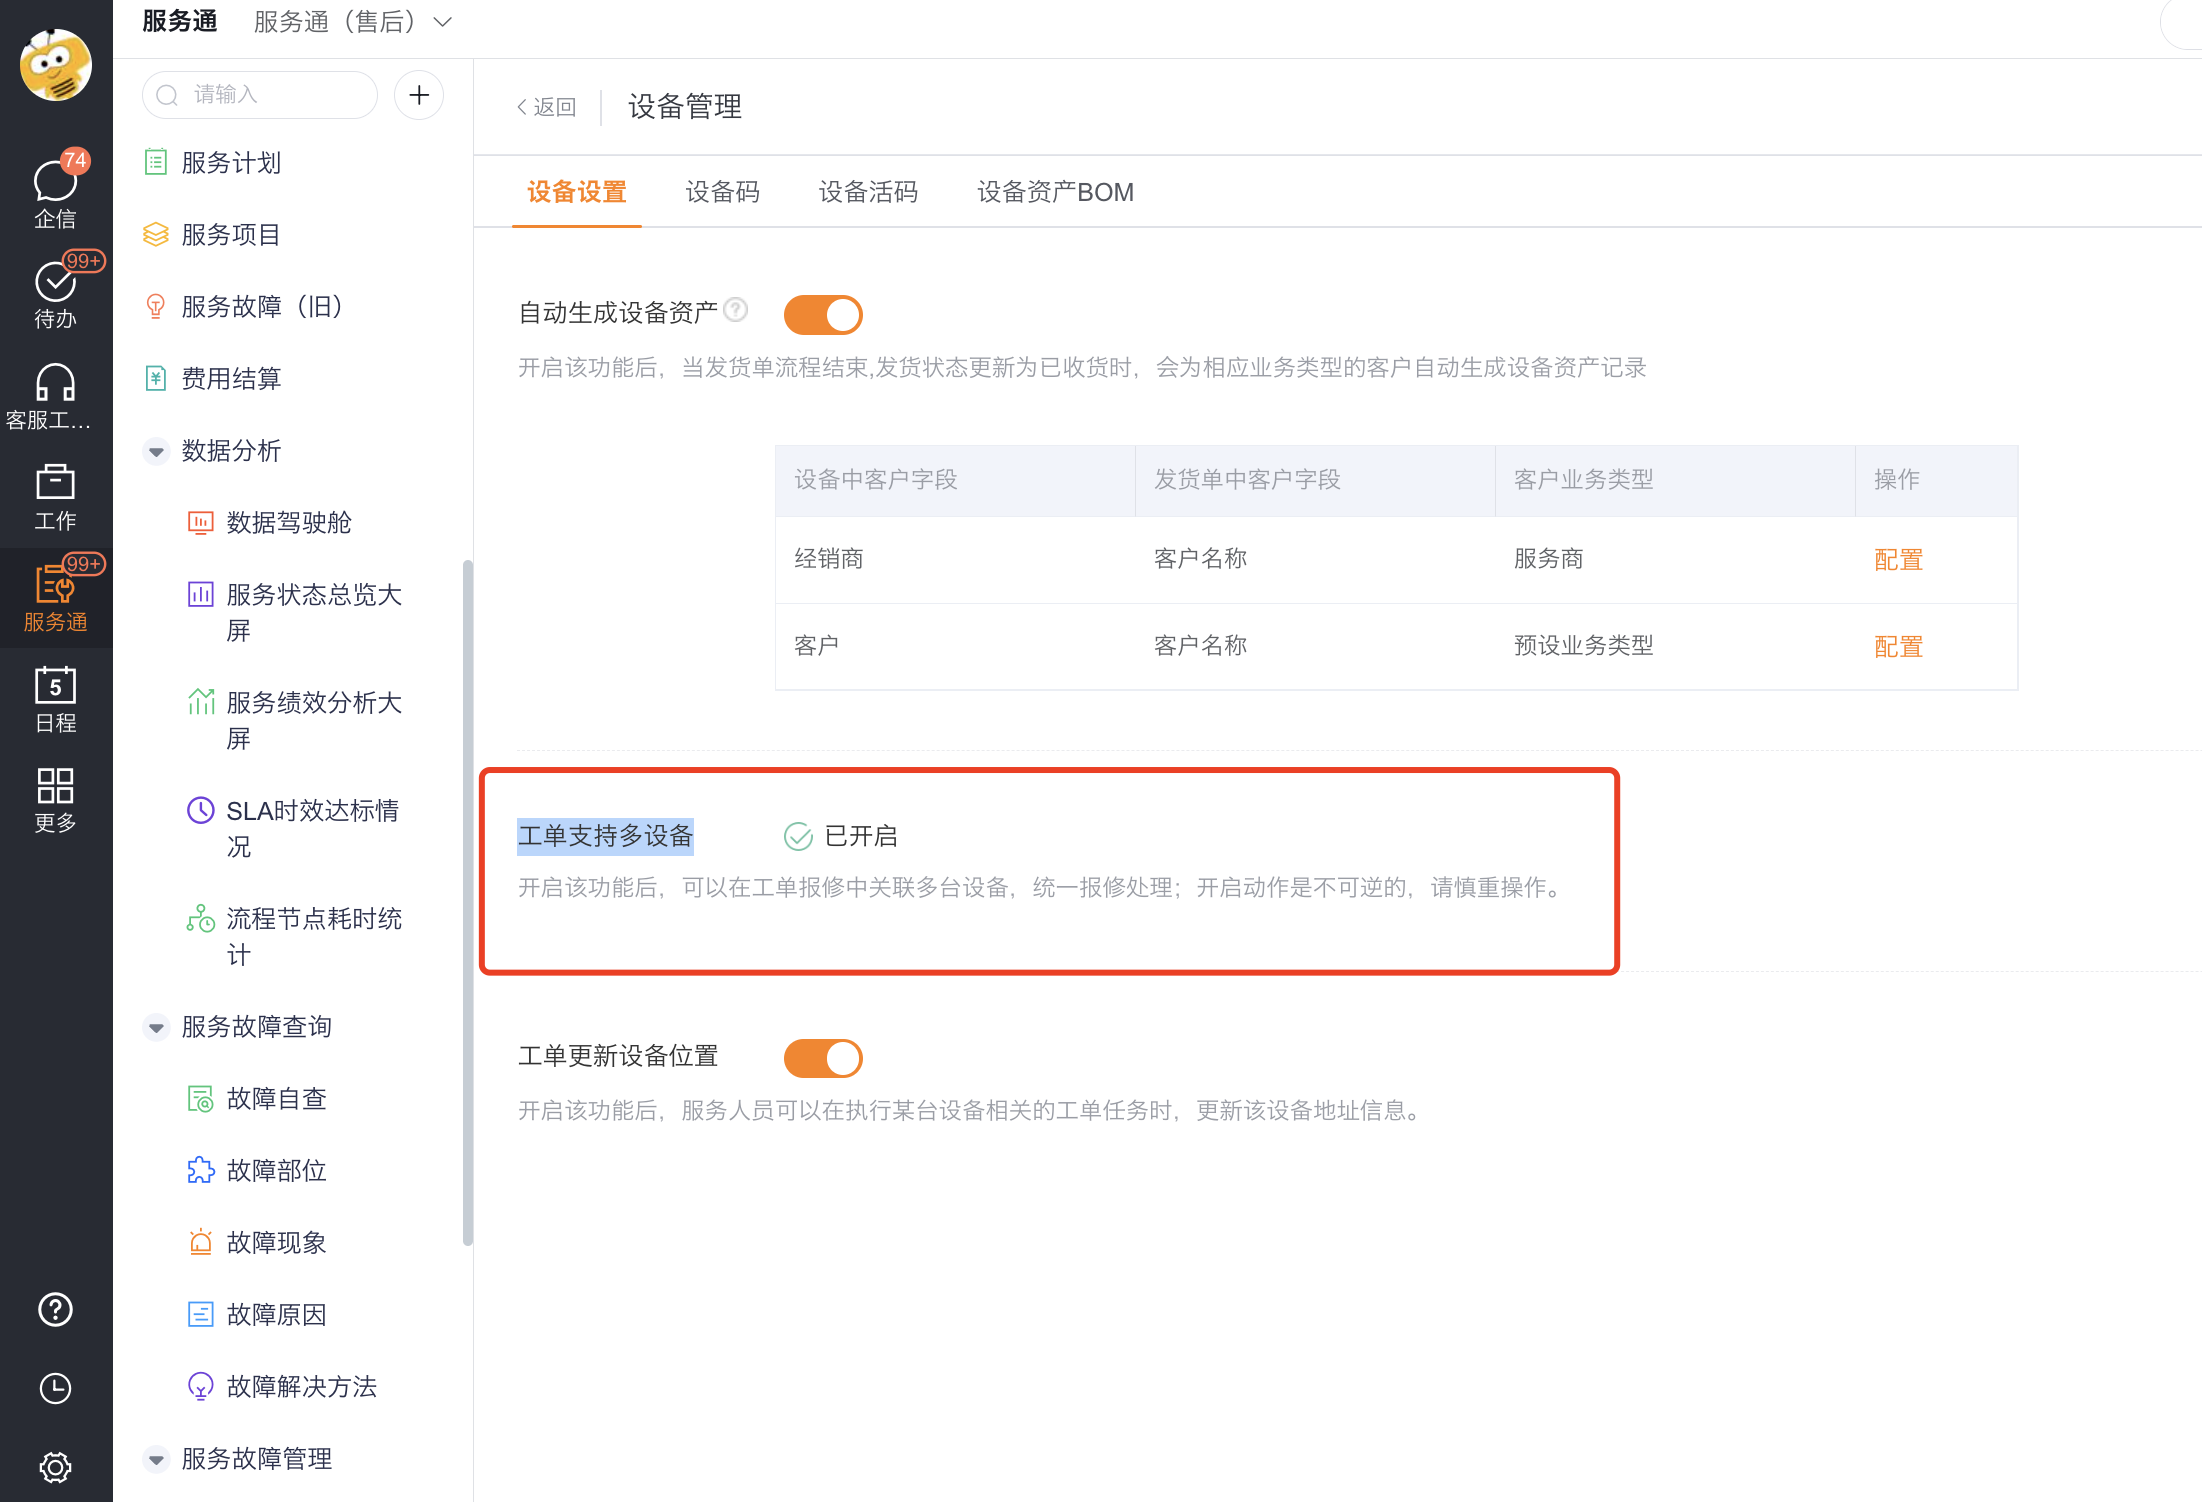Open the 服务通（售后）dropdown
Image resolution: width=2202 pixels, height=1502 pixels.
click(352, 22)
